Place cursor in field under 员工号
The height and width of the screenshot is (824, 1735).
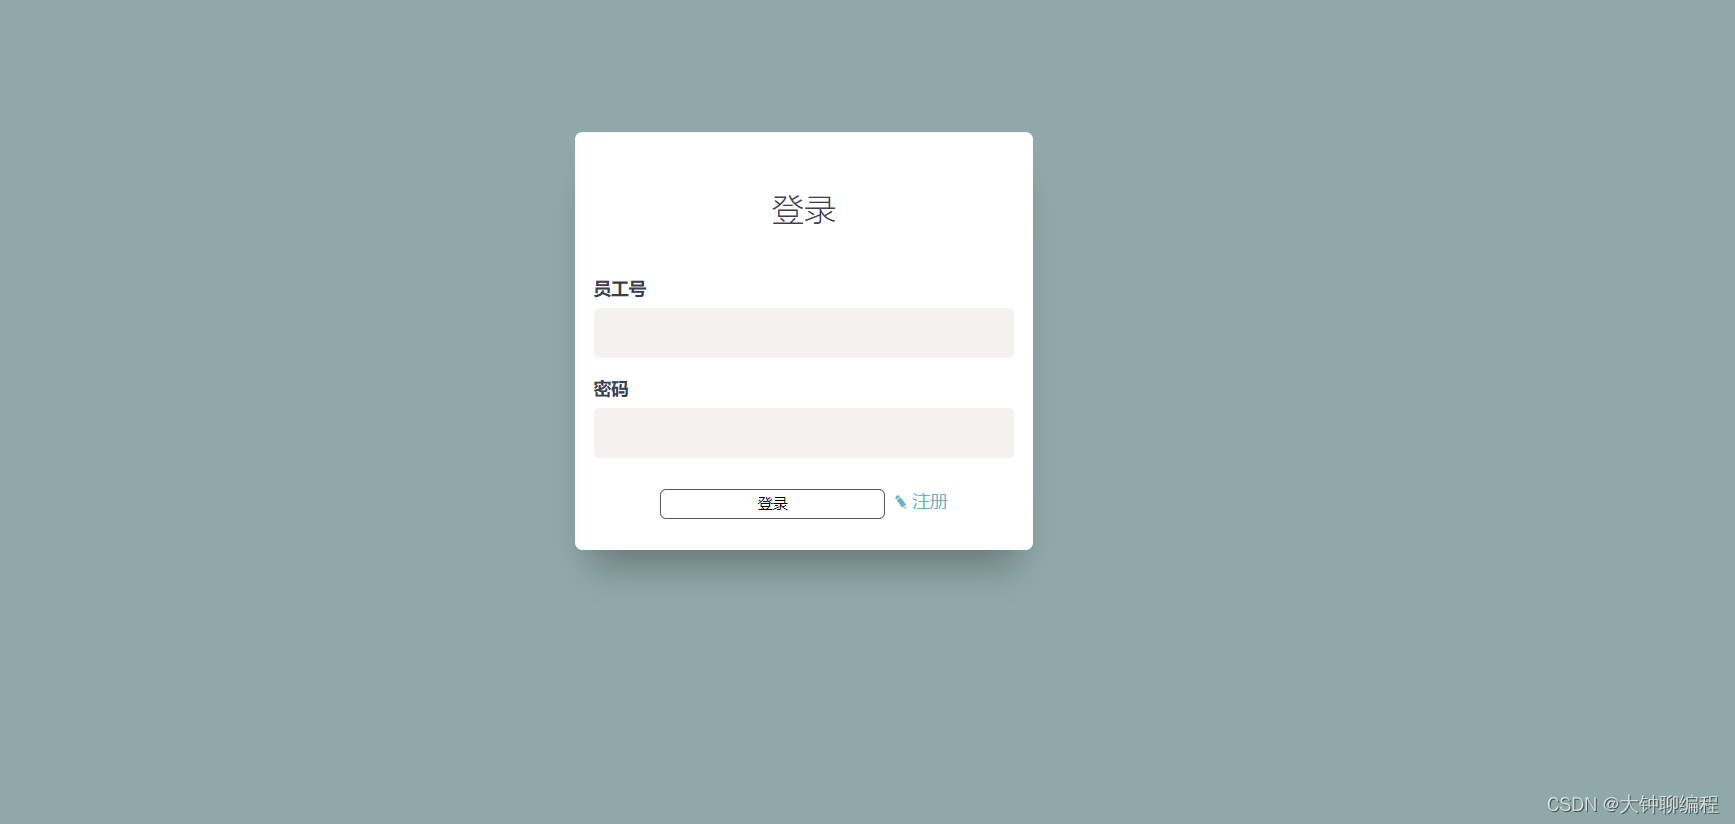pyautogui.click(x=804, y=333)
